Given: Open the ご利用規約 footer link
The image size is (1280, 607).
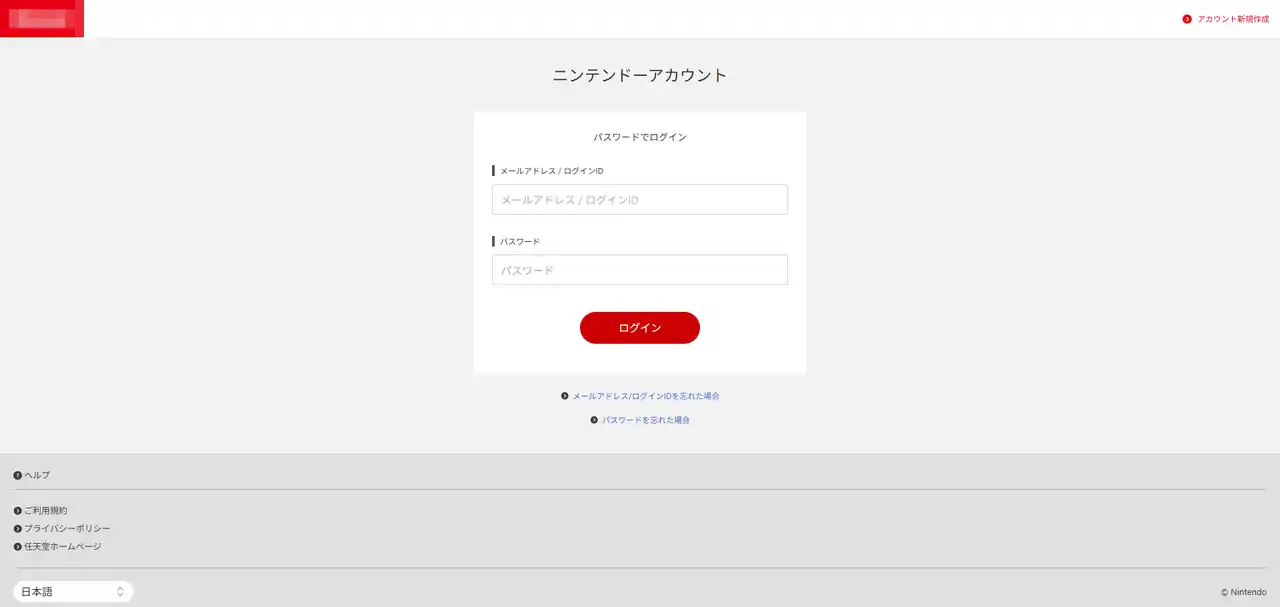Looking at the screenshot, I should [46, 511].
